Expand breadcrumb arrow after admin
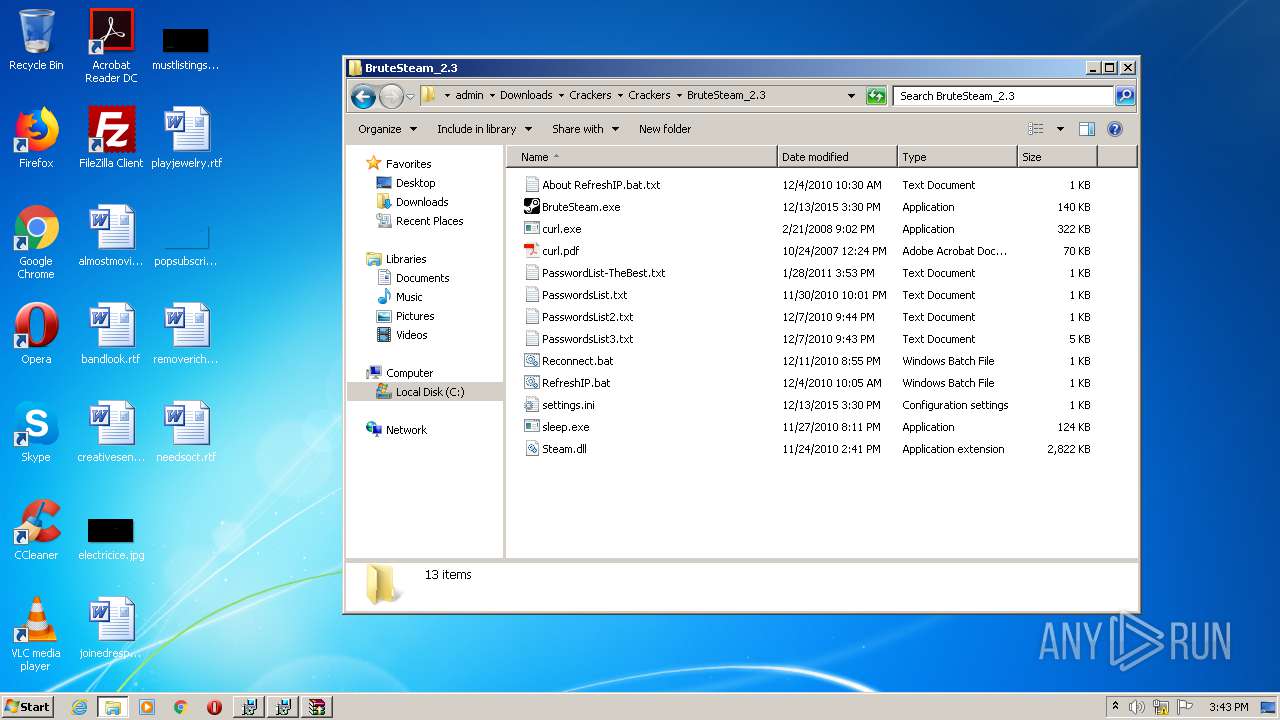The height and width of the screenshot is (720, 1280). coord(492,96)
